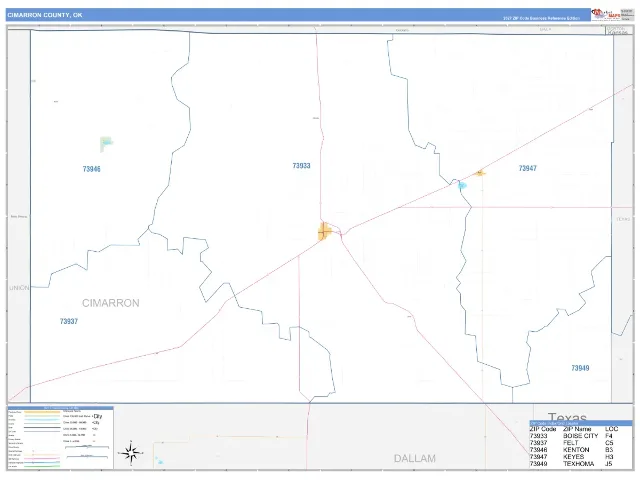Click the "ZIP Code" column header in the index
640x480 pixels.
coord(543,429)
